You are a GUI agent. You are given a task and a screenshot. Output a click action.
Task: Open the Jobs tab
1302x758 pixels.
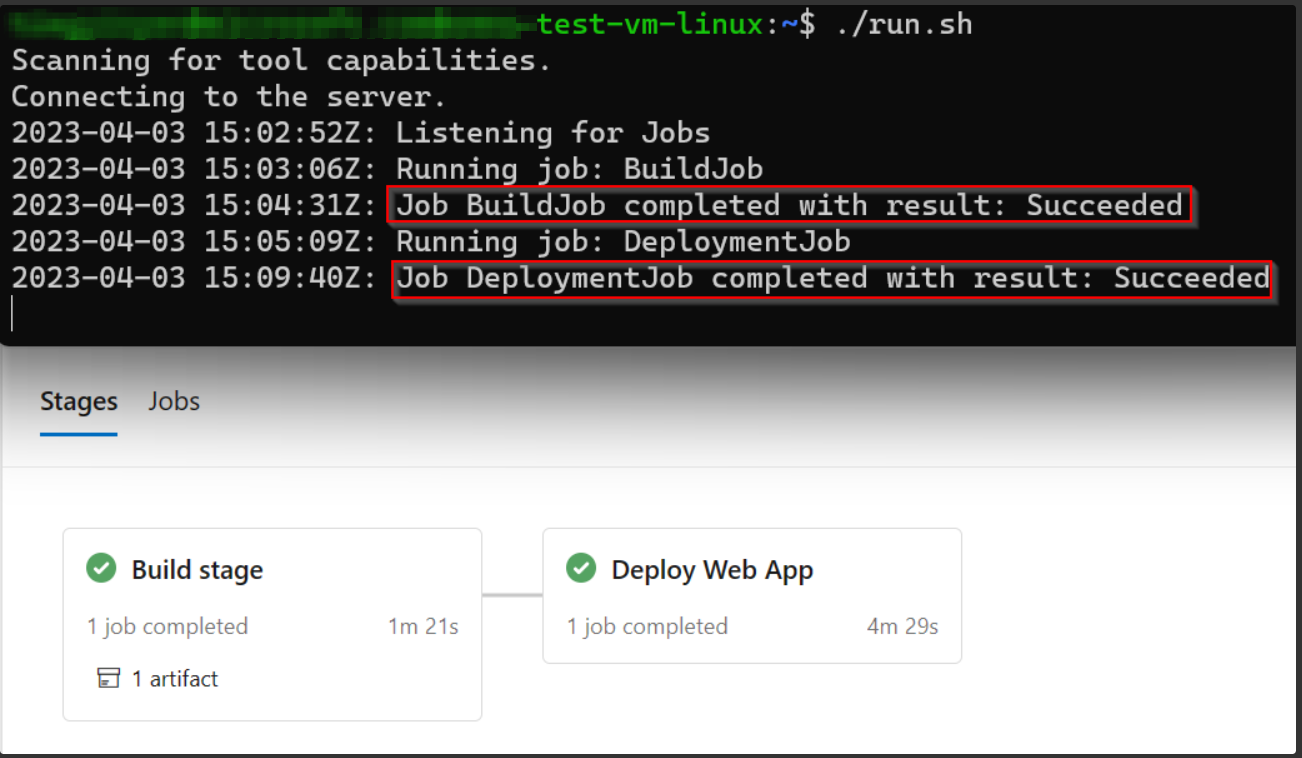click(174, 402)
